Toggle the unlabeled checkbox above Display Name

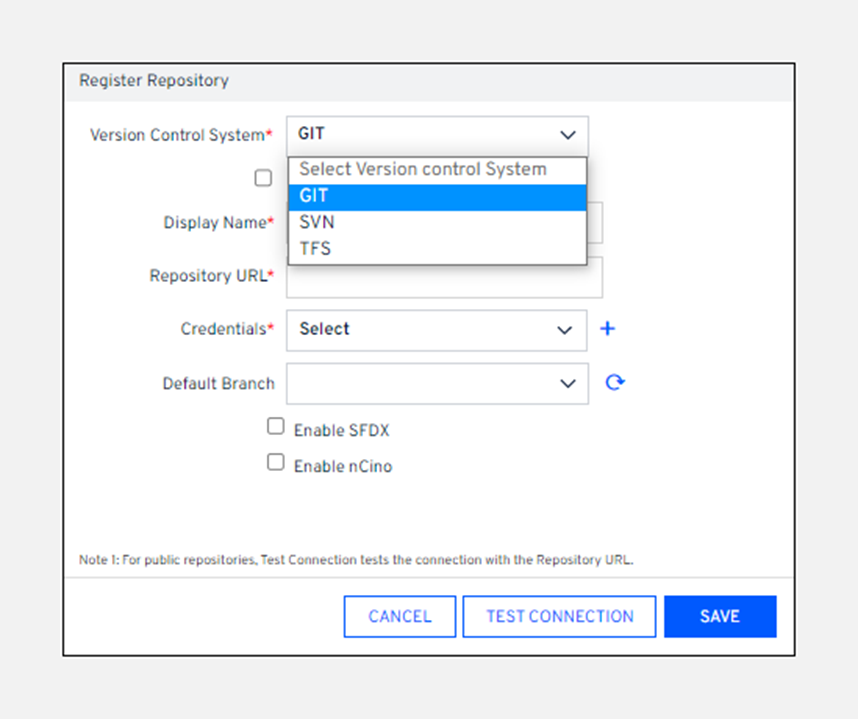(263, 178)
